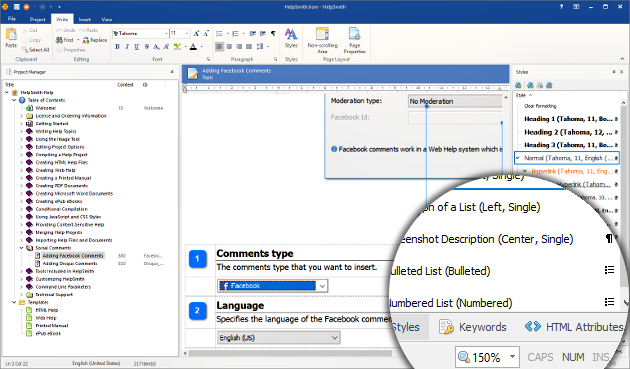Switch to the View ribbon tab

coord(106,19)
